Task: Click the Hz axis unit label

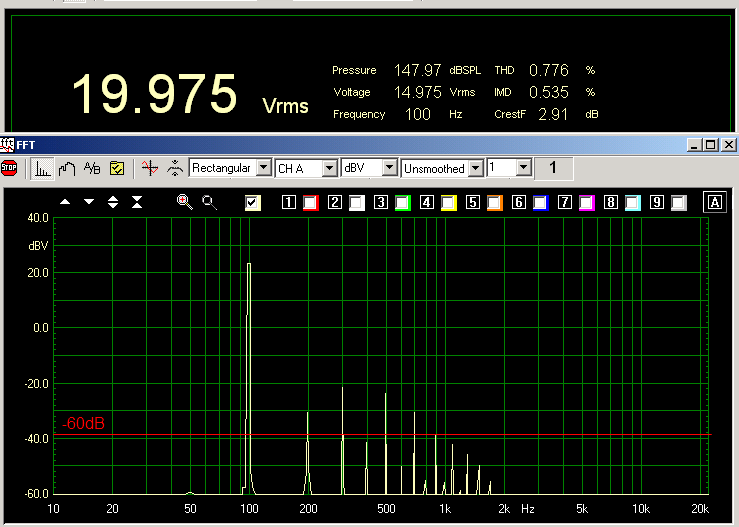Action: 528,509
